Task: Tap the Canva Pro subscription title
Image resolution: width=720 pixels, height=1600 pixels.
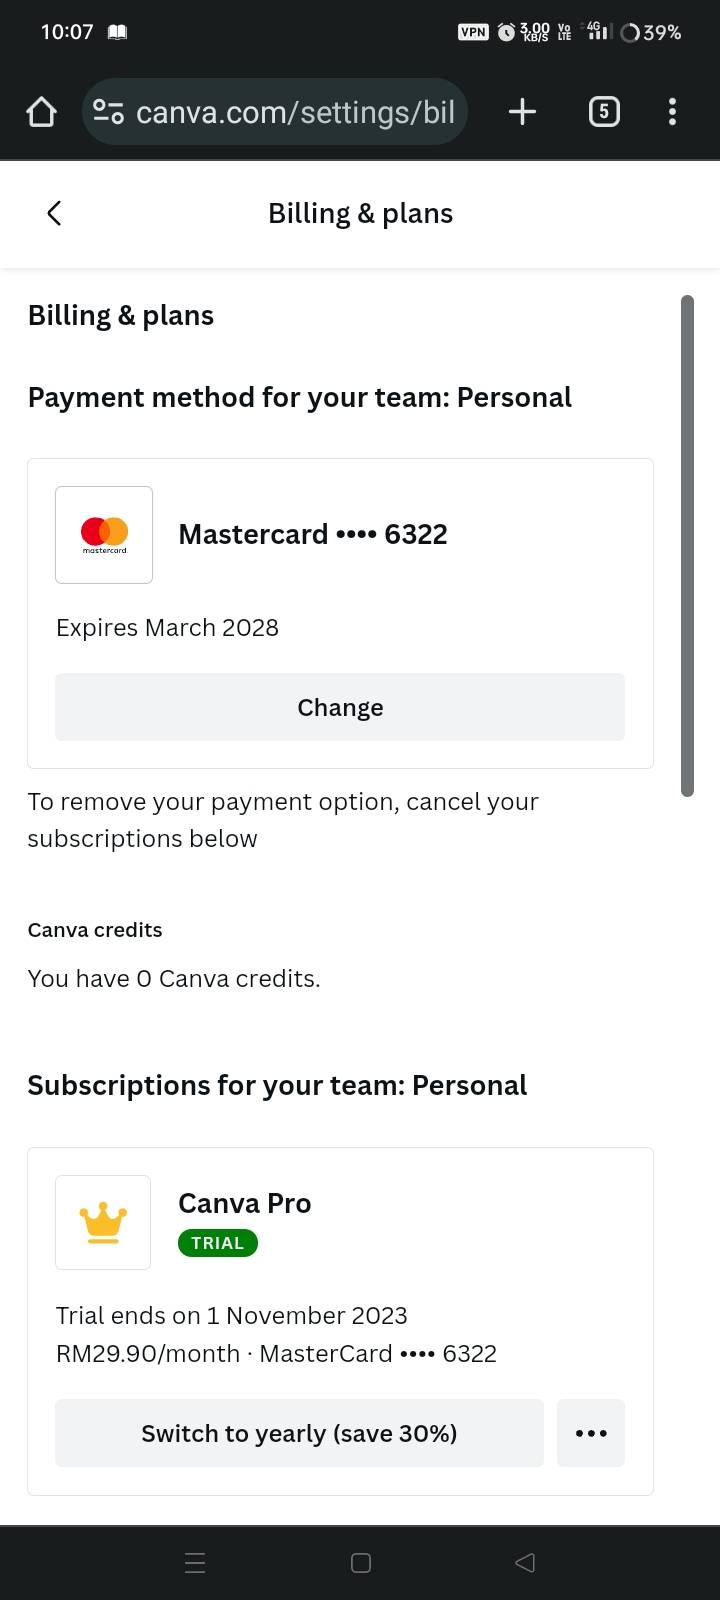Action: tap(245, 1203)
